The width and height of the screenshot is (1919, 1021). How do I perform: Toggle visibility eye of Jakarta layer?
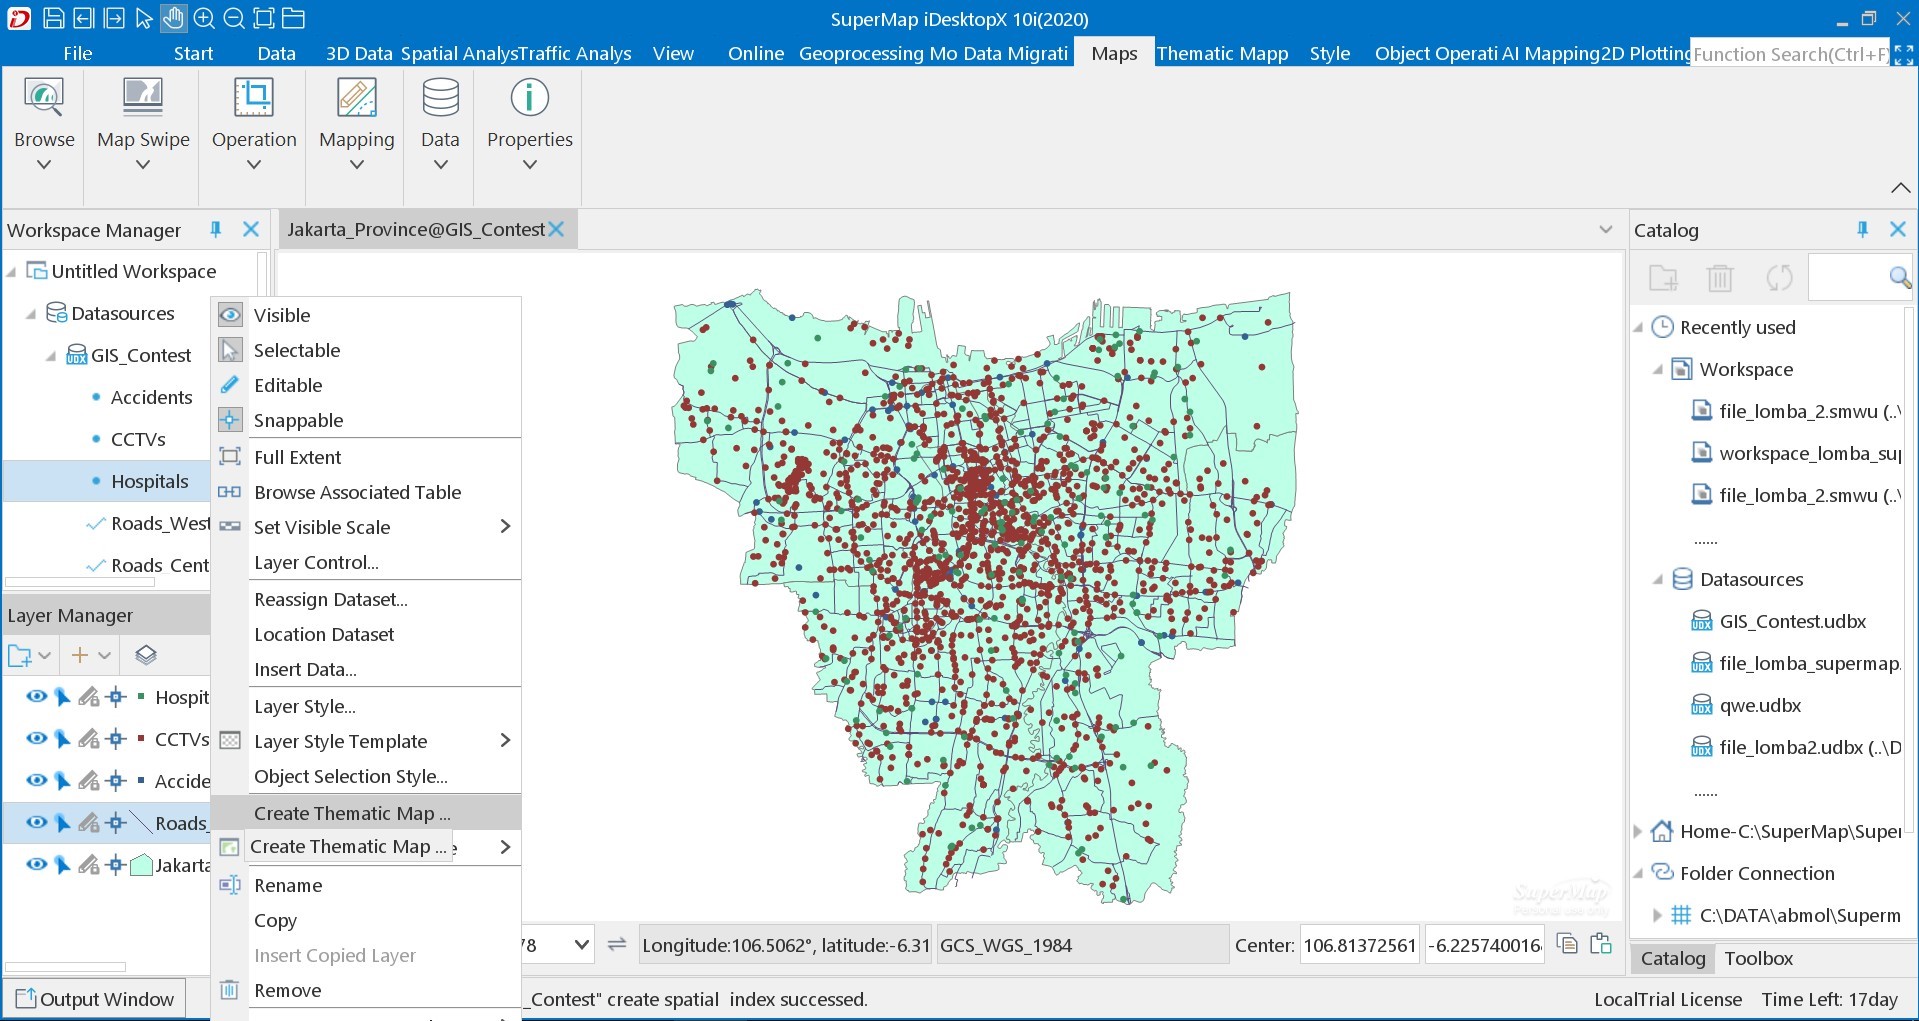tap(37, 864)
